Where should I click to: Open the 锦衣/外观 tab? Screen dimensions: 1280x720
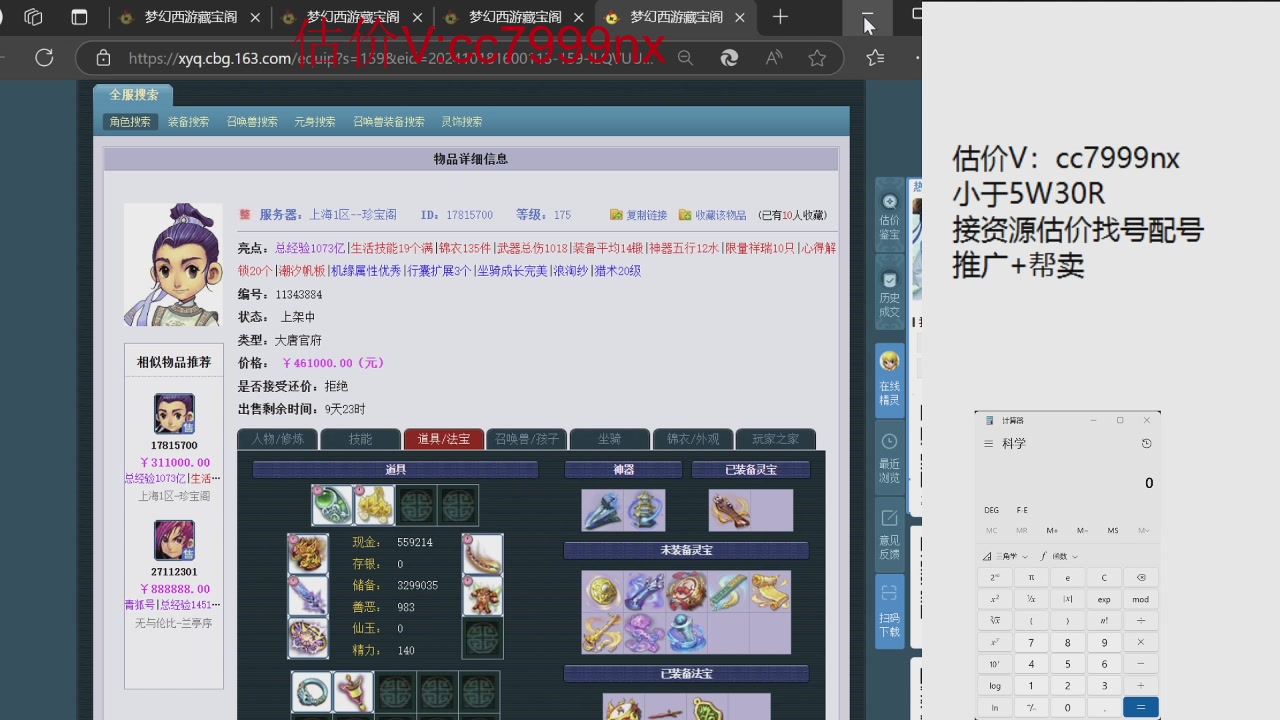pyautogui.click(x=693, y=439)
